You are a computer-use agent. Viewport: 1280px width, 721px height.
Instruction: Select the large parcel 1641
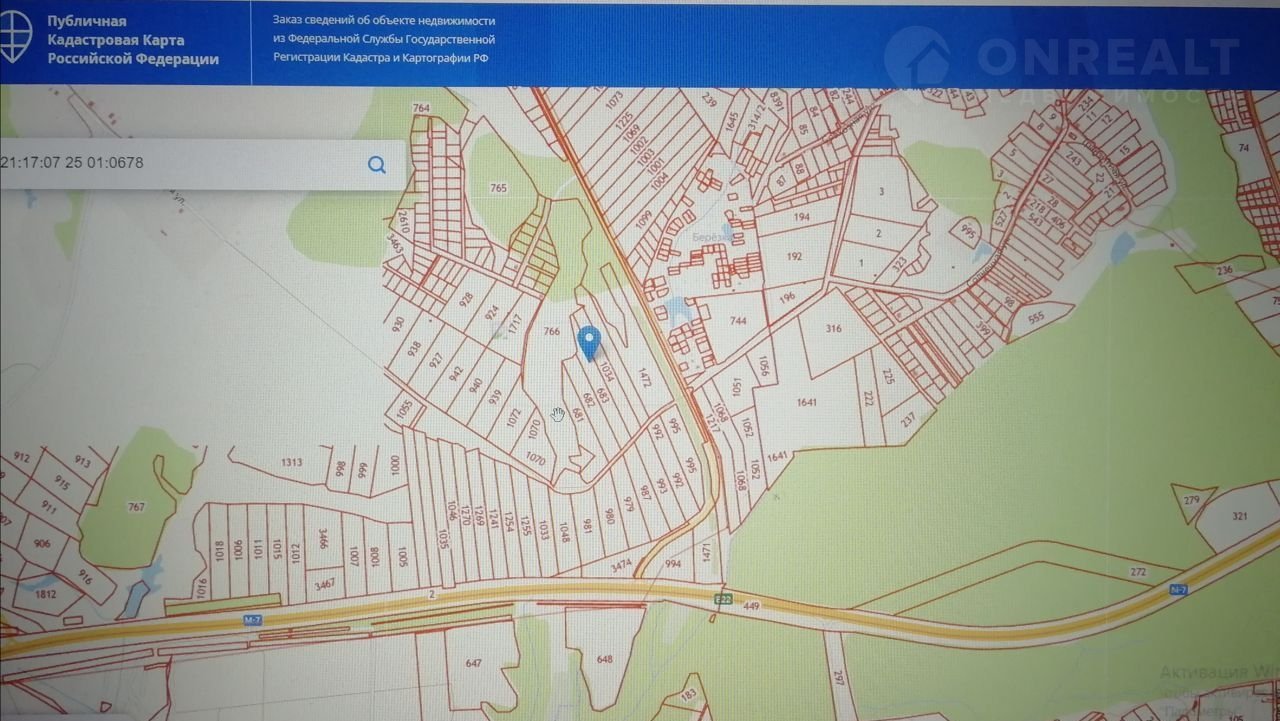pyautogui.click(x=807, y=403)
